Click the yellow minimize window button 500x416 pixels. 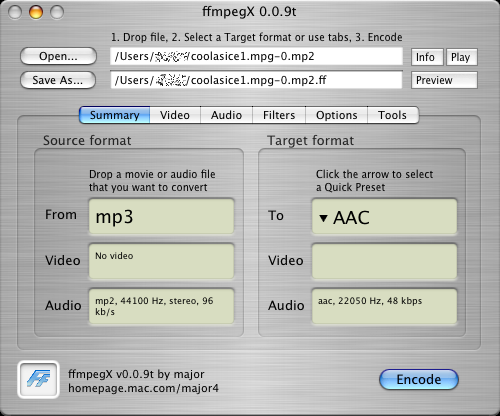(36, 12)
